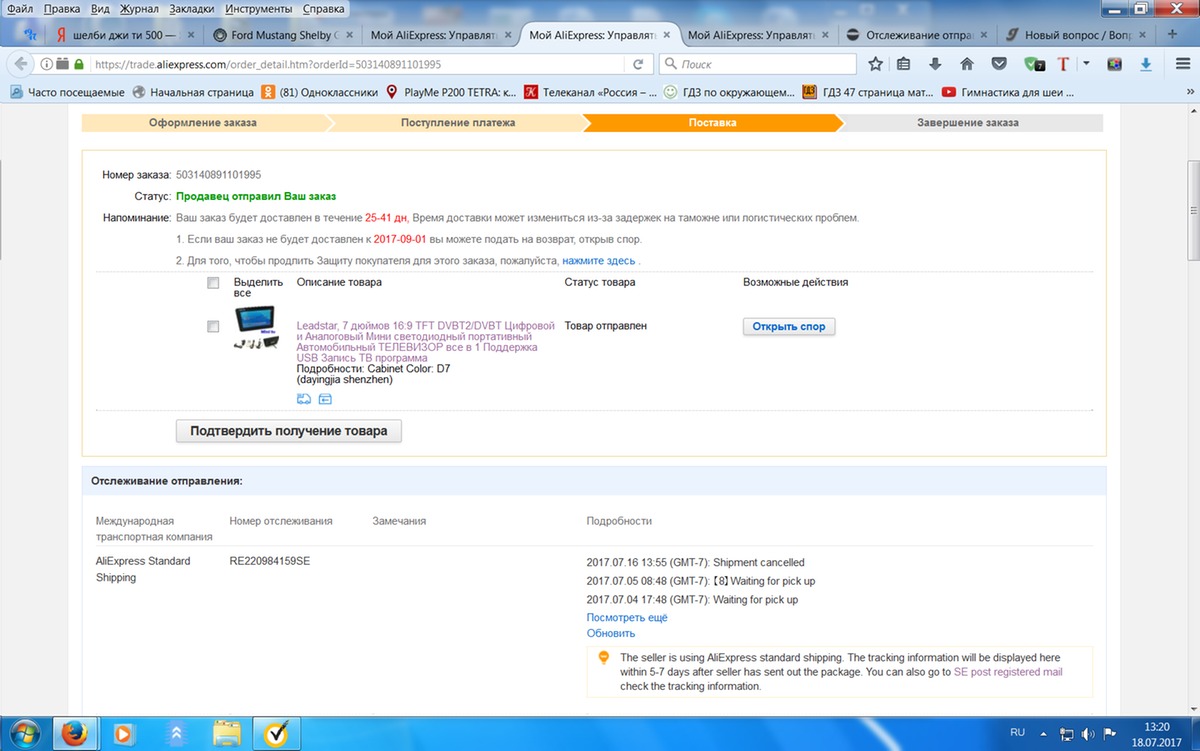This screenshot has width=1200, height=751.
Task: Click the browser back arrow button
Action: click(x=19, y=64)
